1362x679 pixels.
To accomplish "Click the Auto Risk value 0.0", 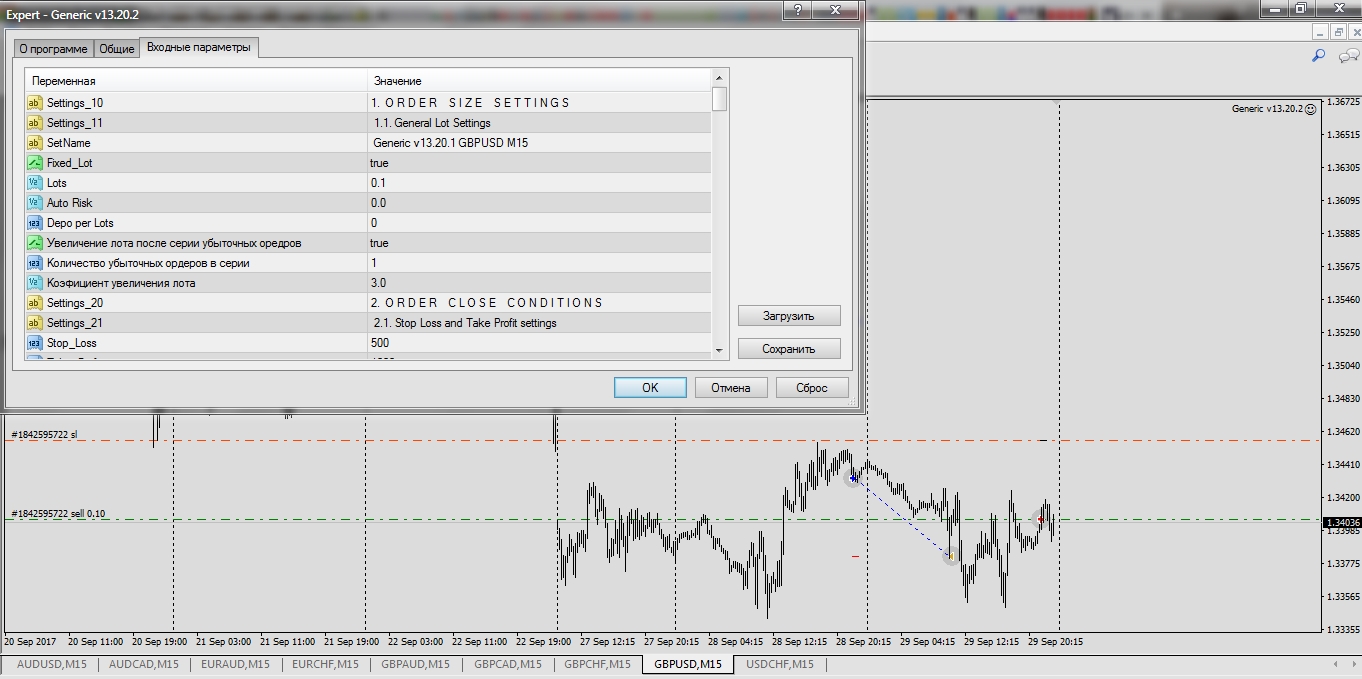I will point(539,203).
